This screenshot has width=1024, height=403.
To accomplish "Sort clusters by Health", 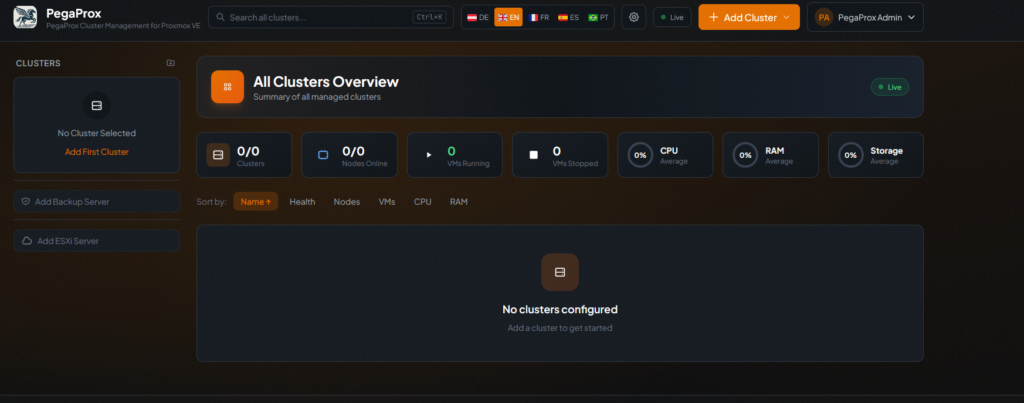I will click(x=302, y=202).
